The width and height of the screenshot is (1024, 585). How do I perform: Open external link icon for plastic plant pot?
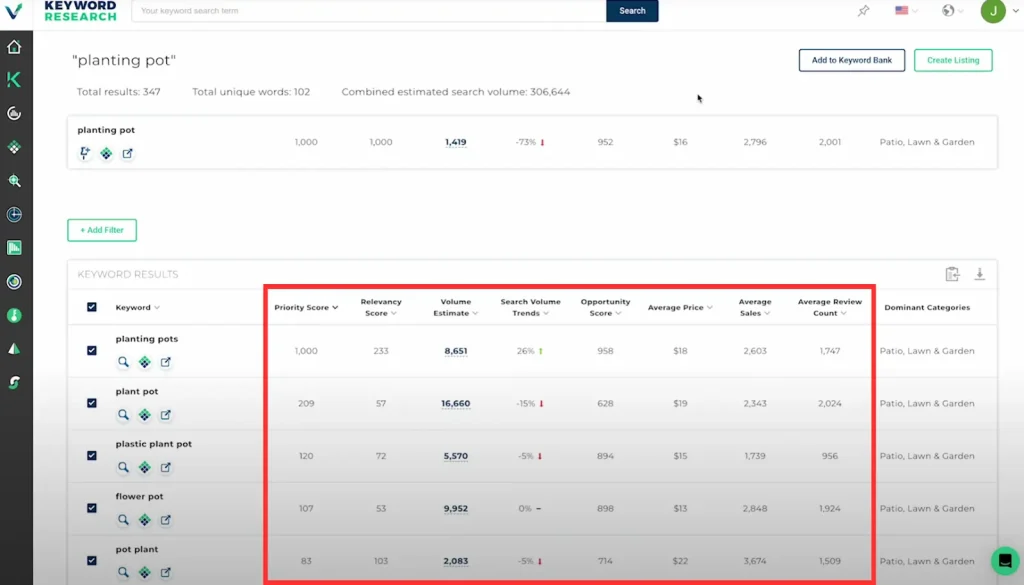[x=166, y=467]
